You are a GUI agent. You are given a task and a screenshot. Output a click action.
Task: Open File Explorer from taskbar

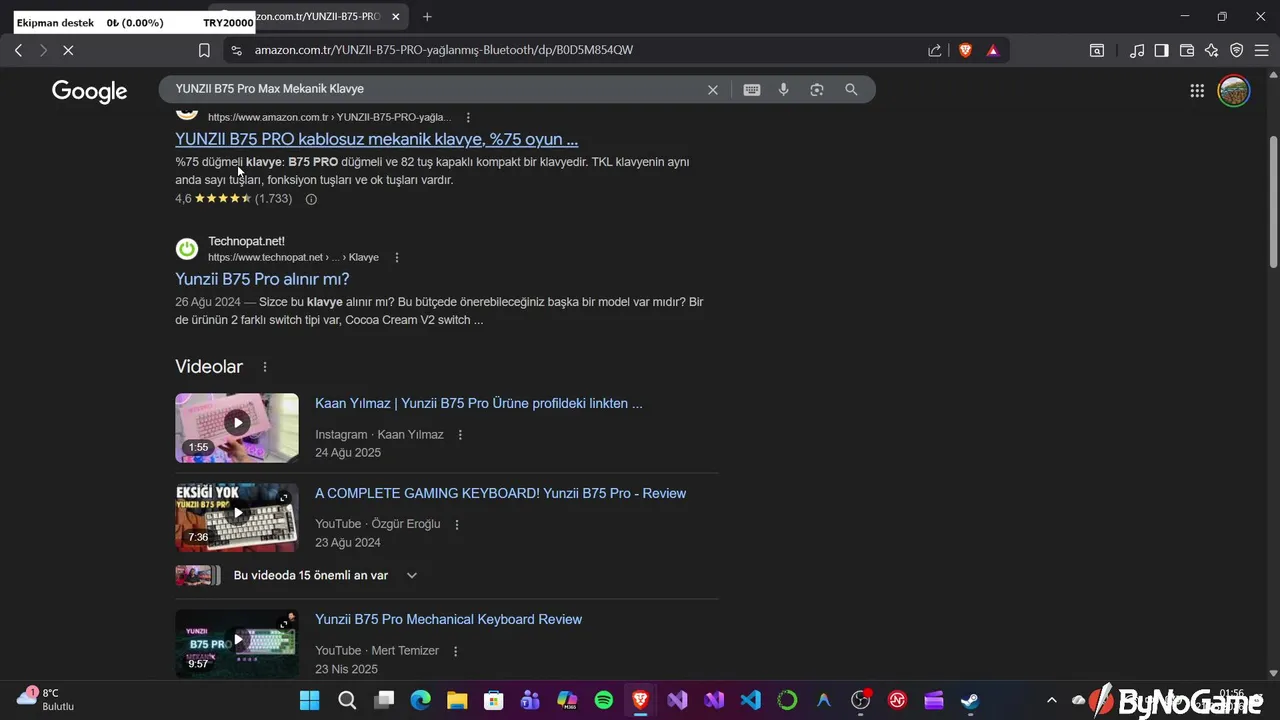(x=457, y=700)
